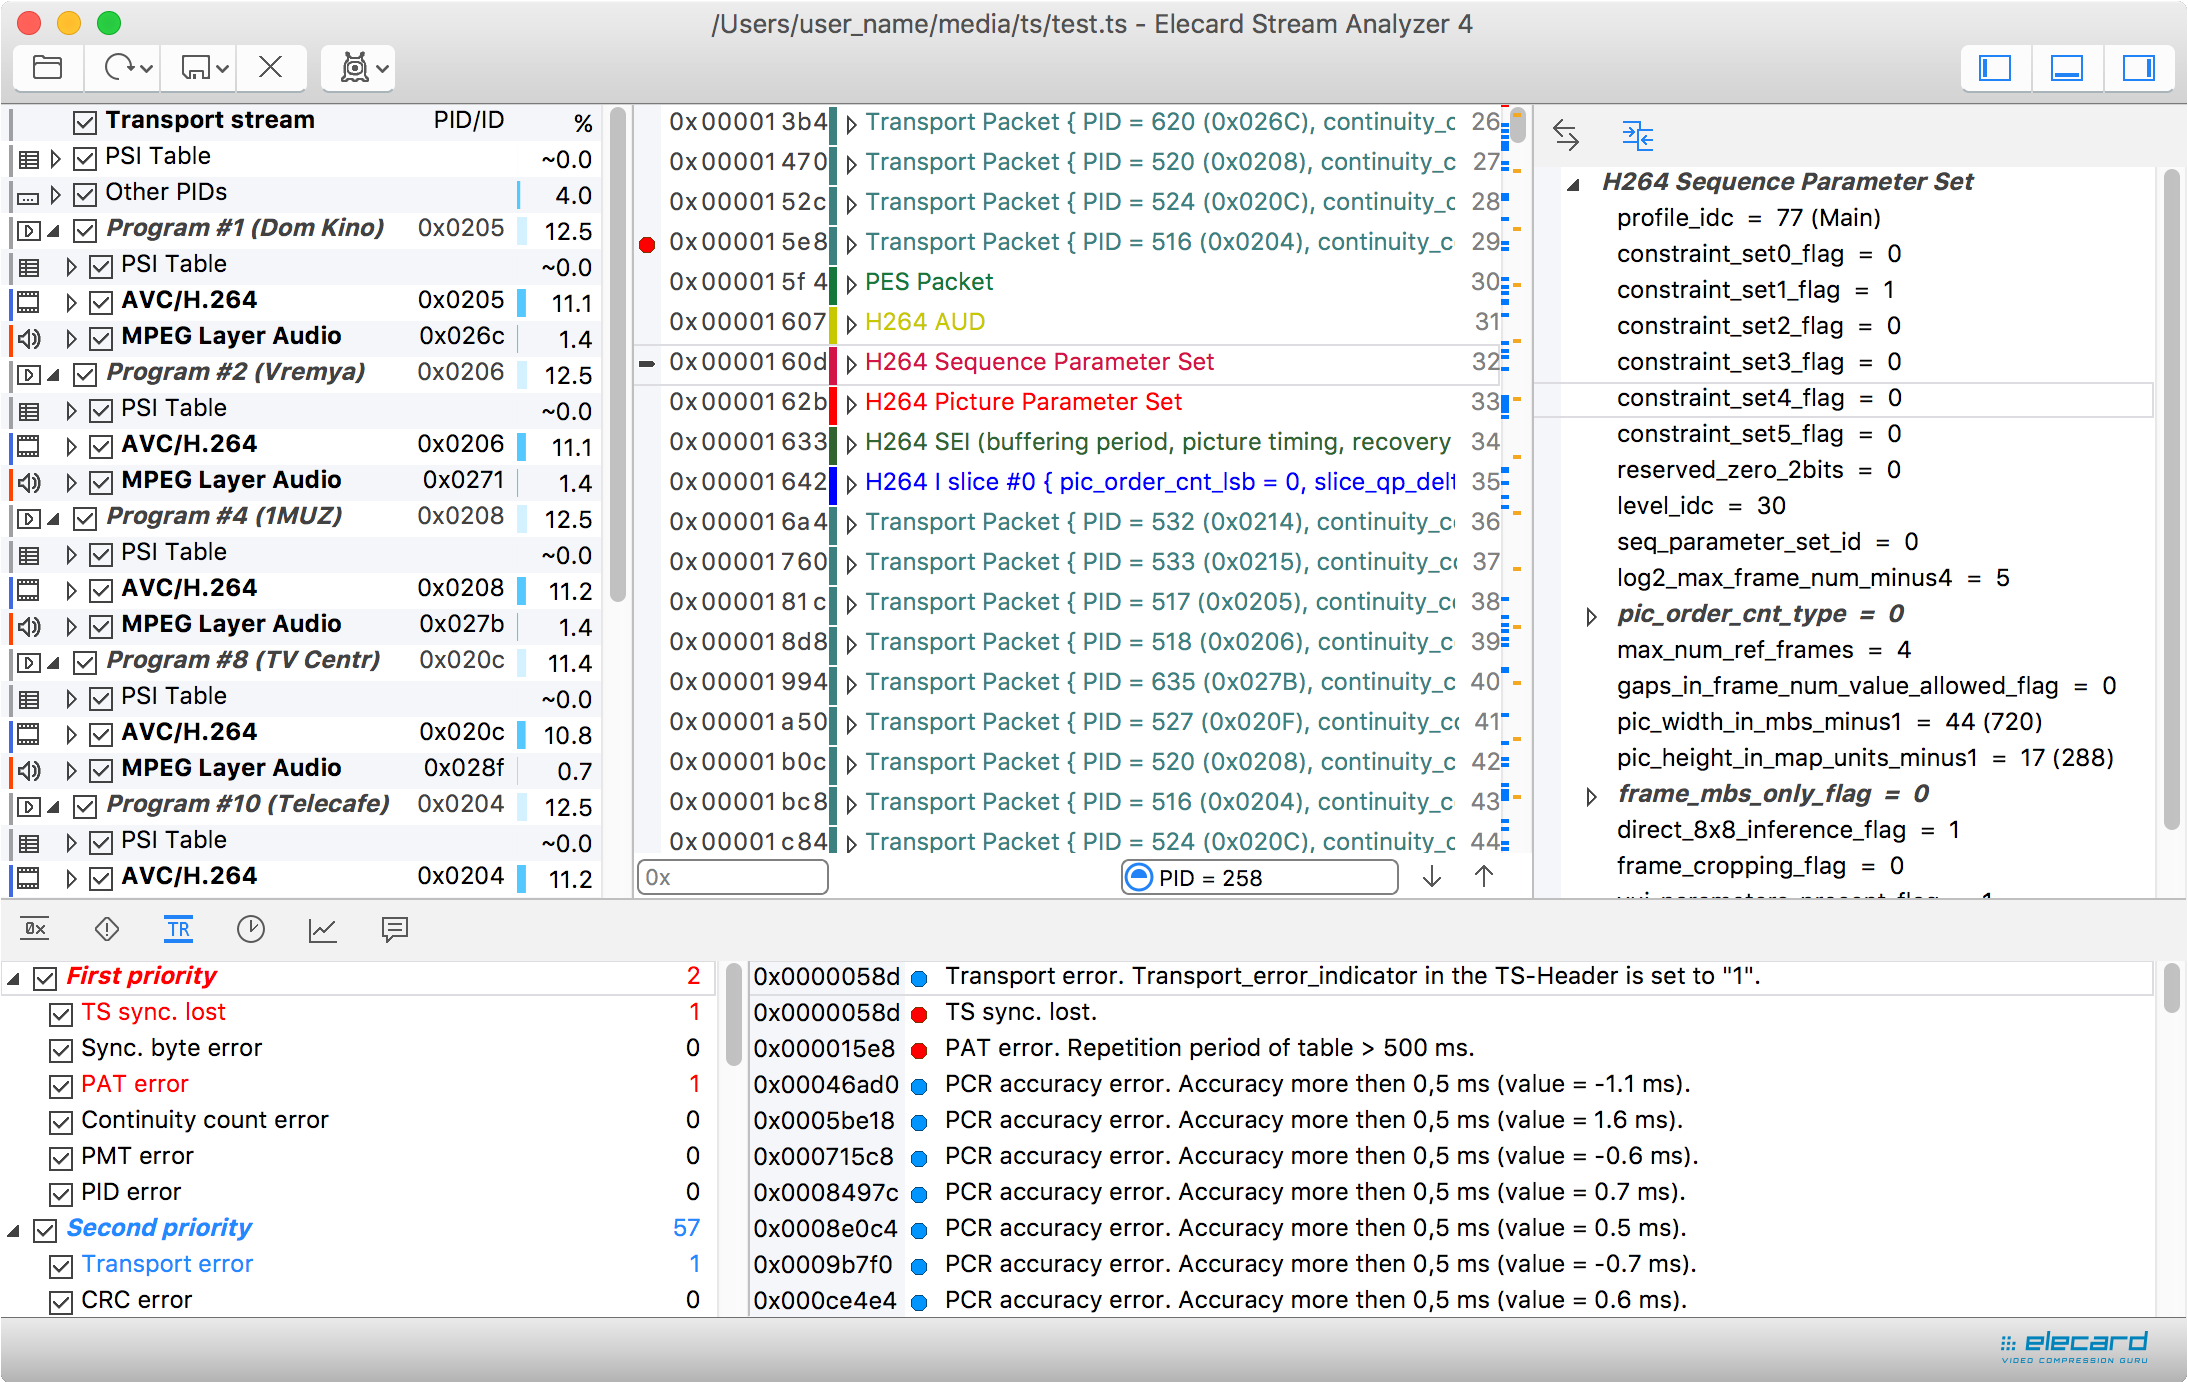Toggle the Second priority checkbox
Screen dimensions: 2188x1382
click(x=45, y=1230)
